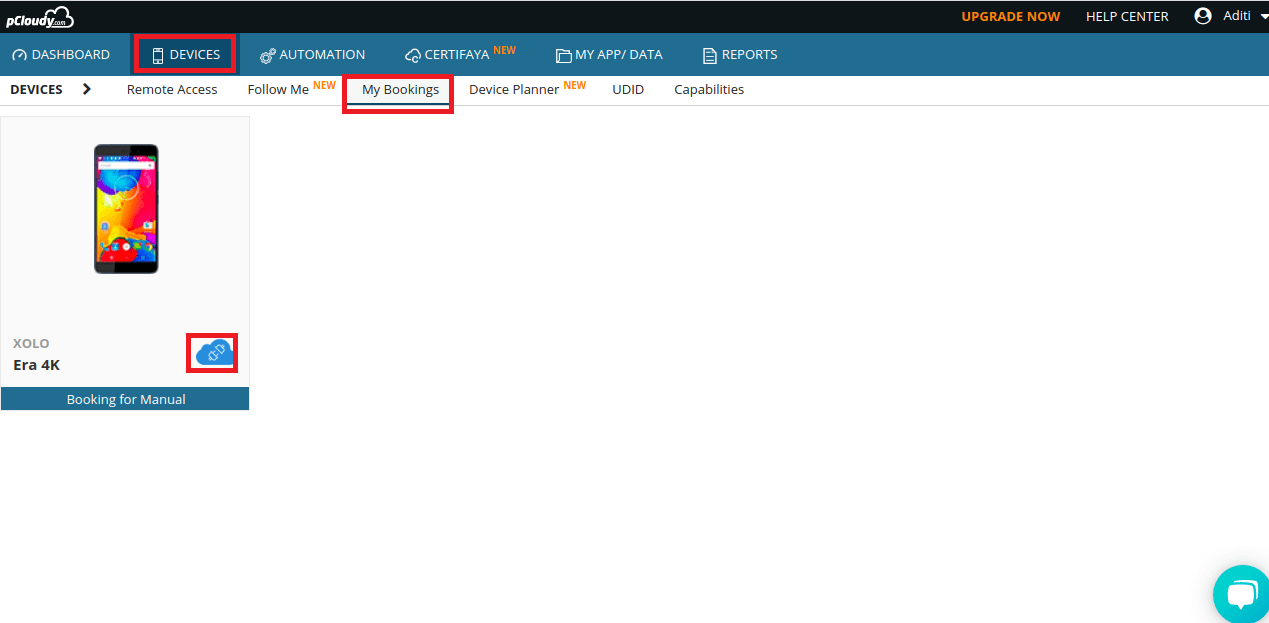
Task: Click the user avatar icon
Action: (1203, 16)
